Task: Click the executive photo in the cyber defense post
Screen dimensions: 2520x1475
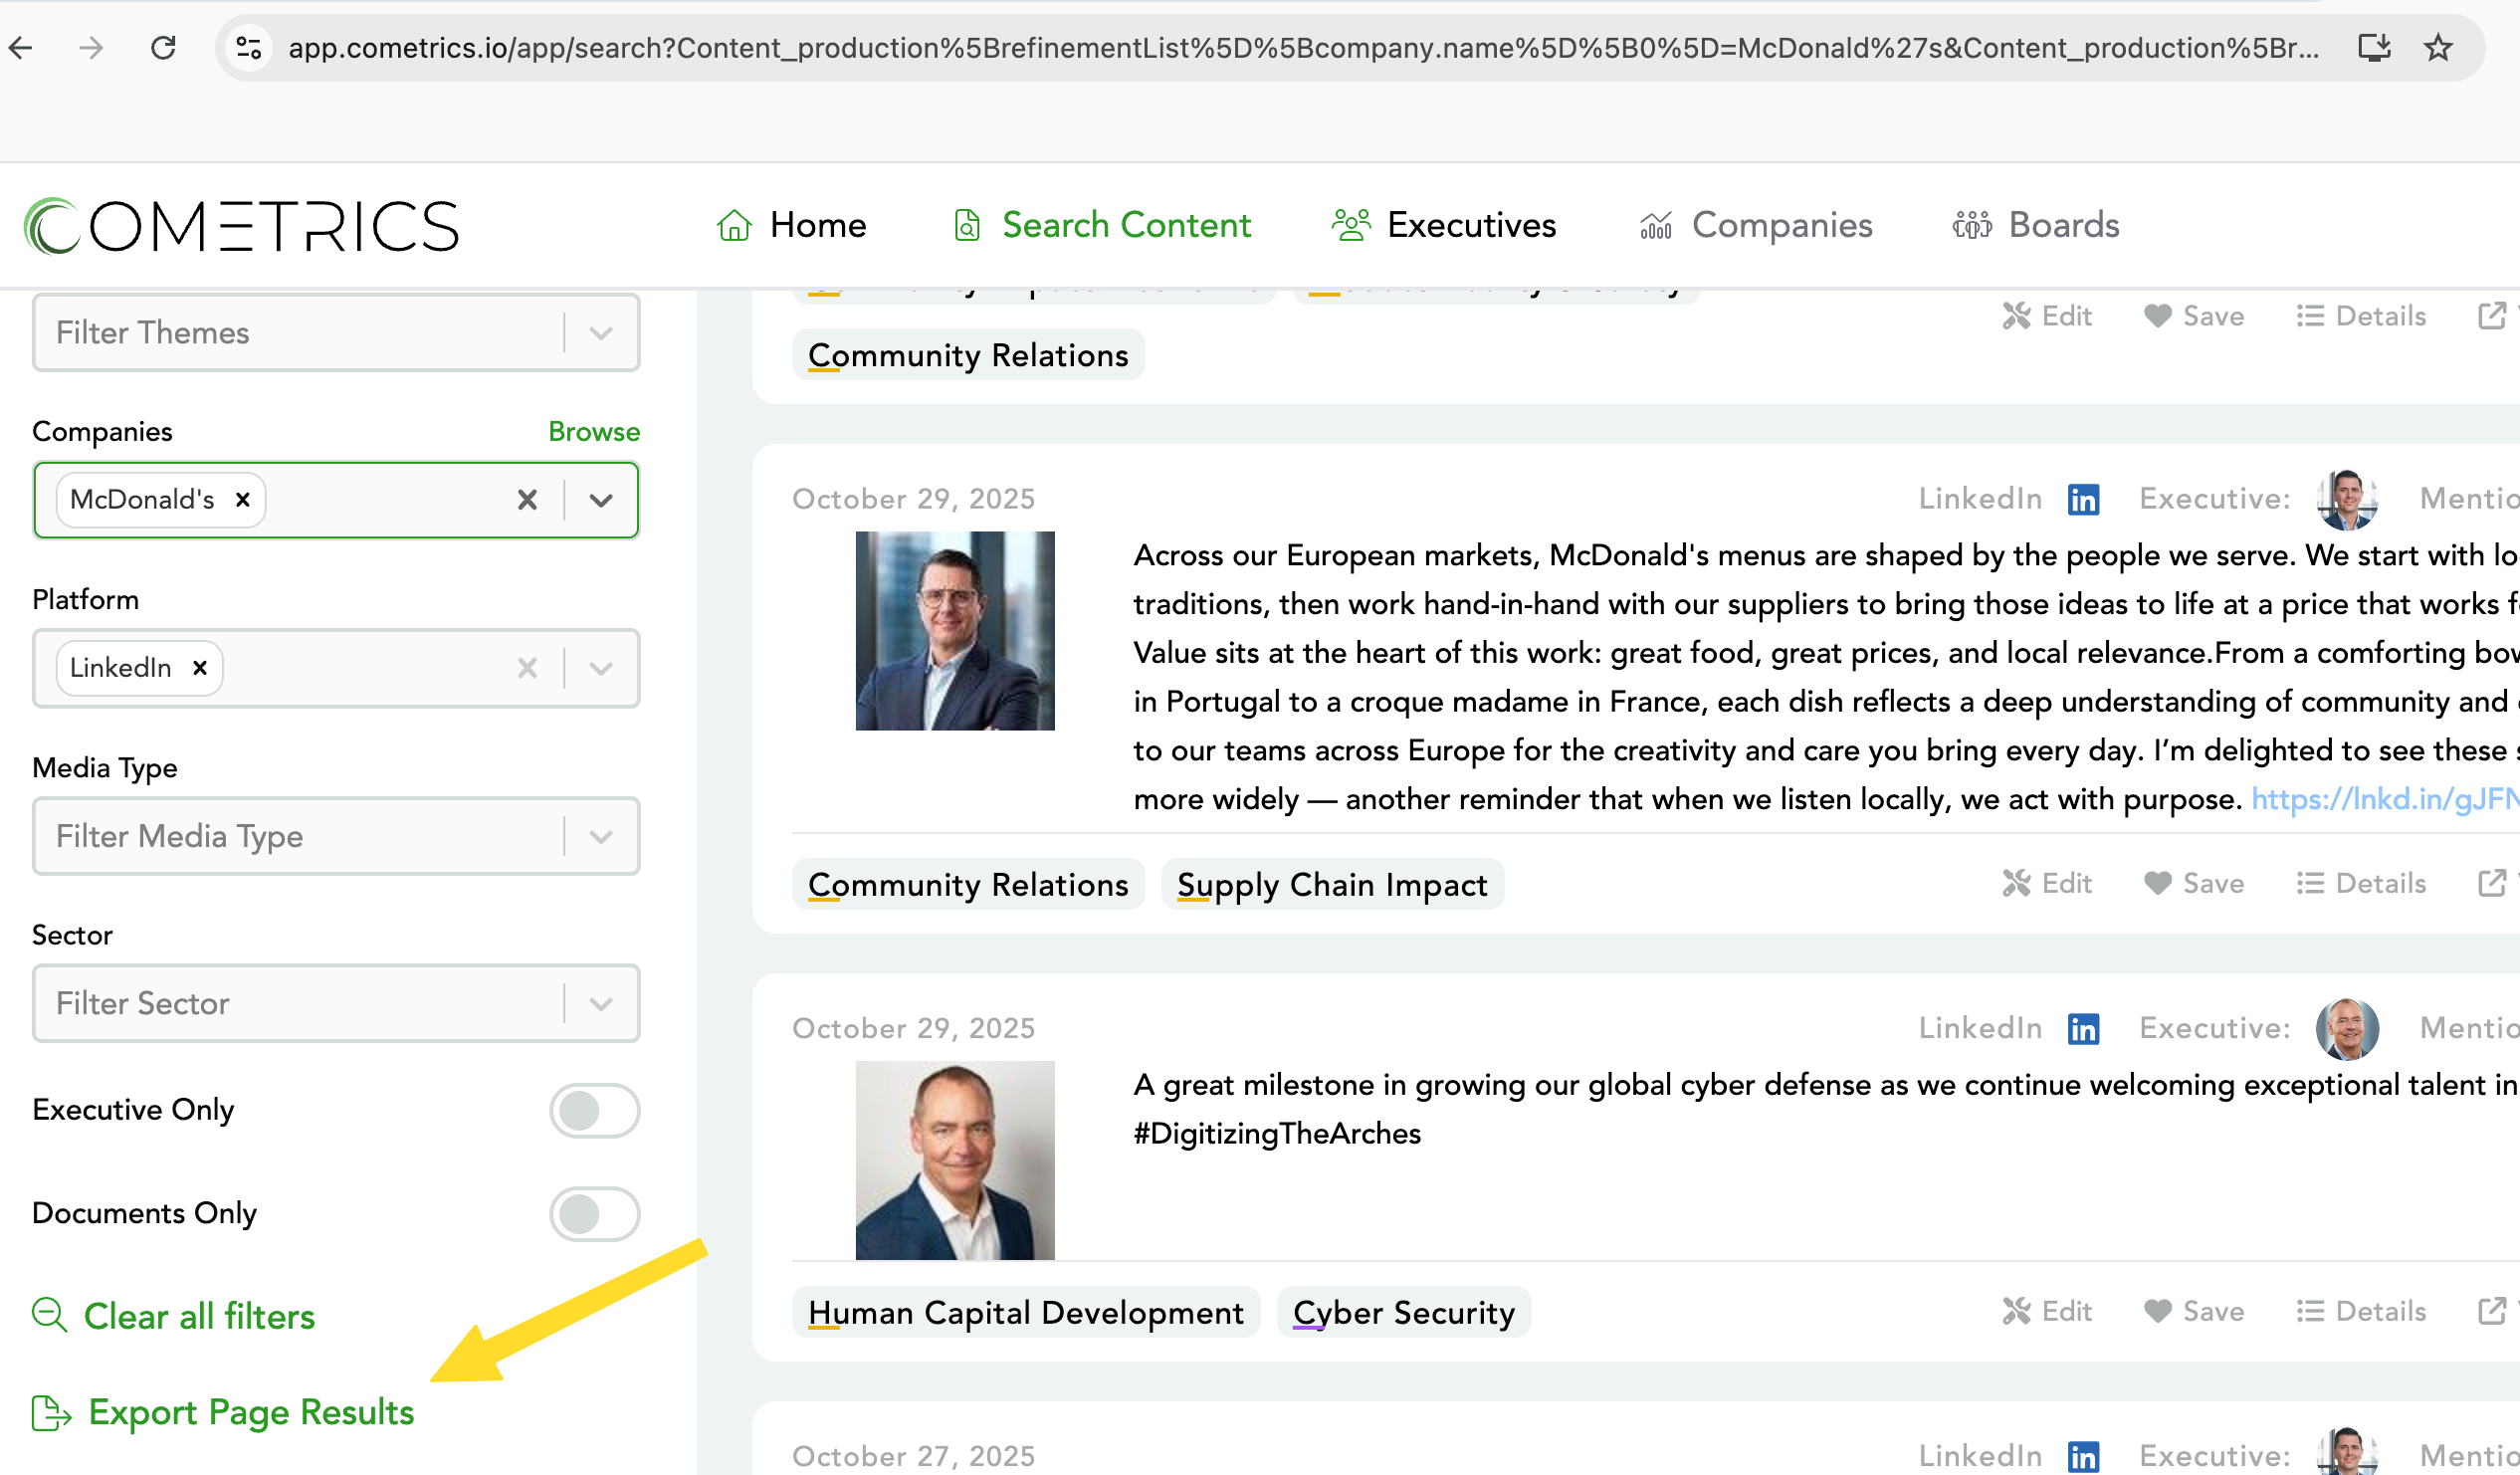Action: tap(954, 1160)
